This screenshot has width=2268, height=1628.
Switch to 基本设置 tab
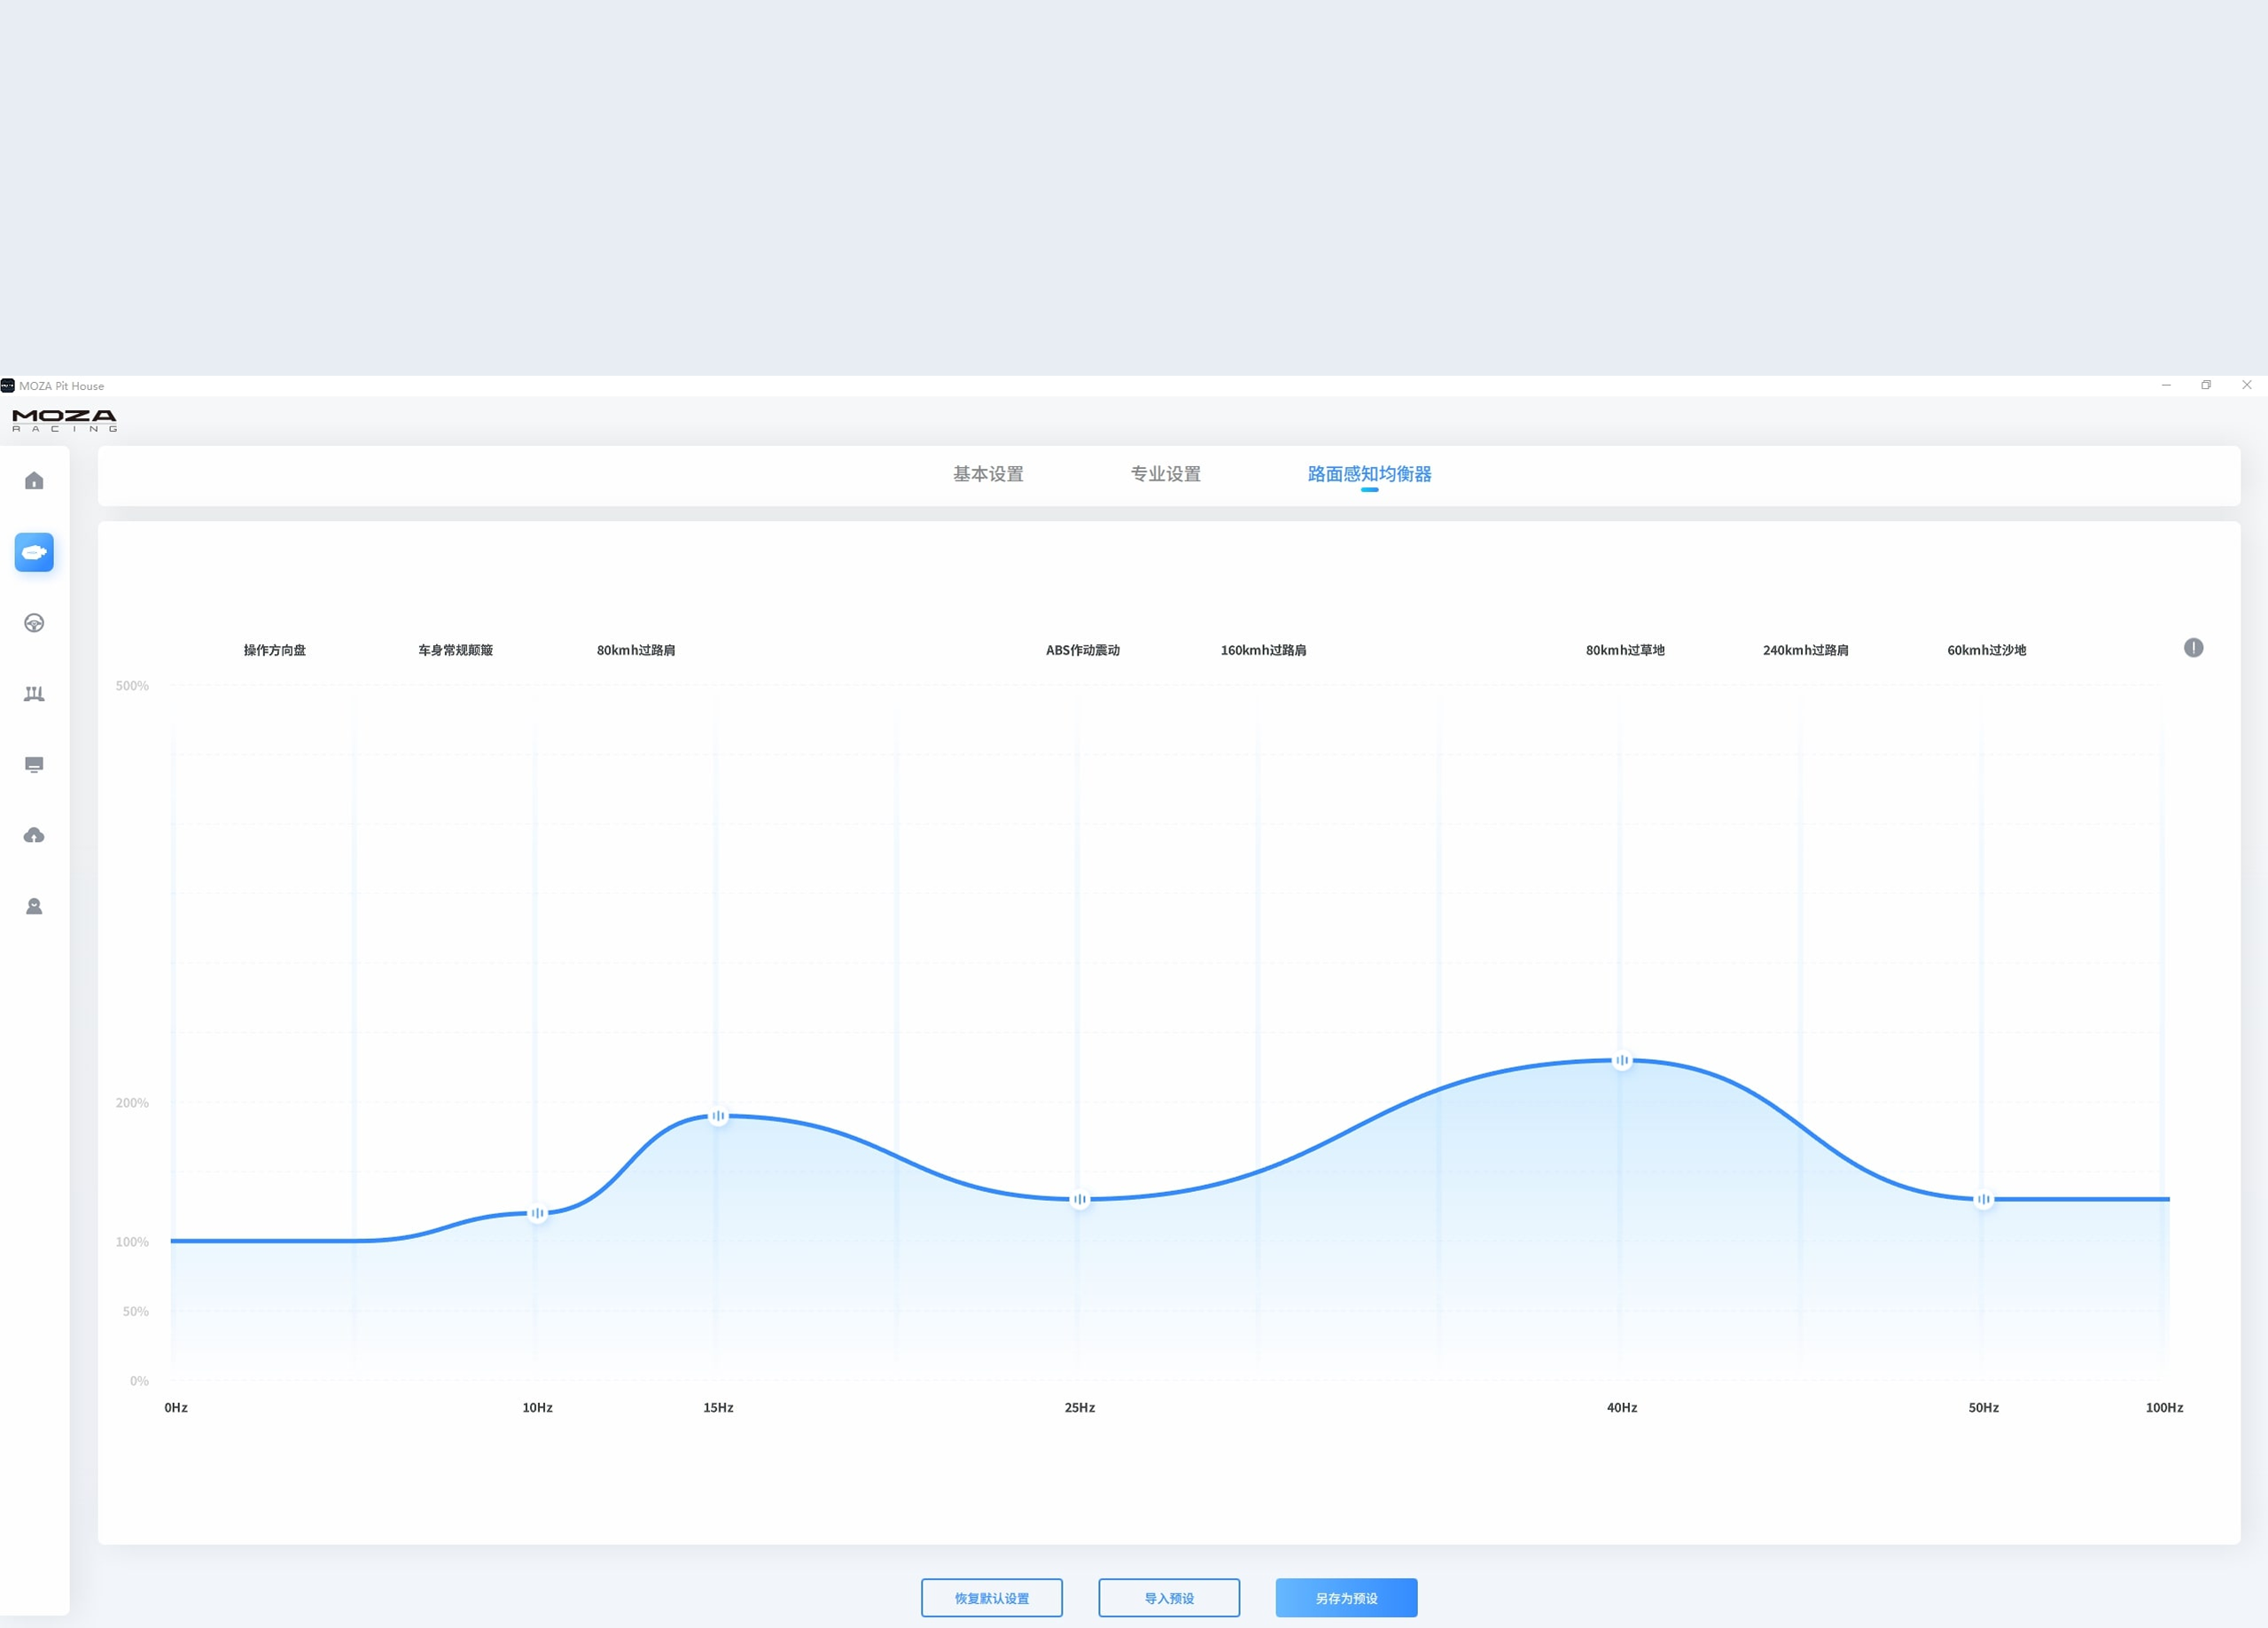click(x=988, y=474)
